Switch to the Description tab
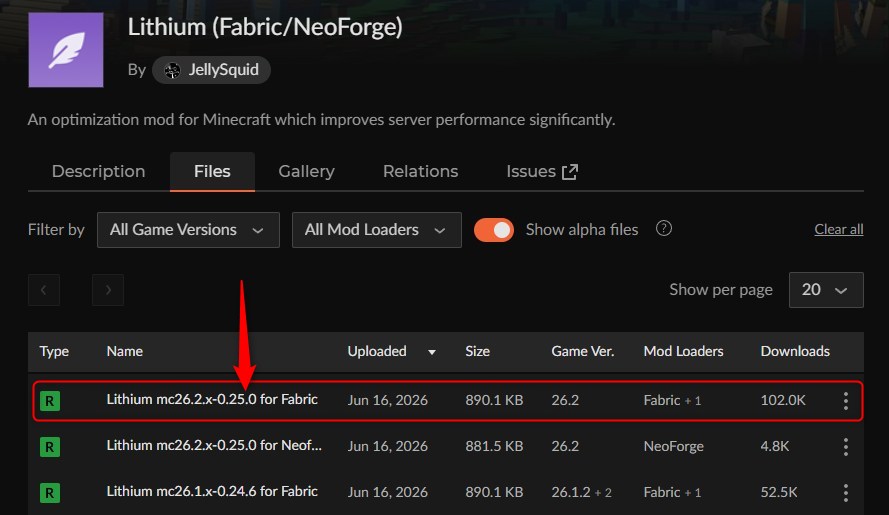Viewport: 889px width, 515px height. point(99,171)
